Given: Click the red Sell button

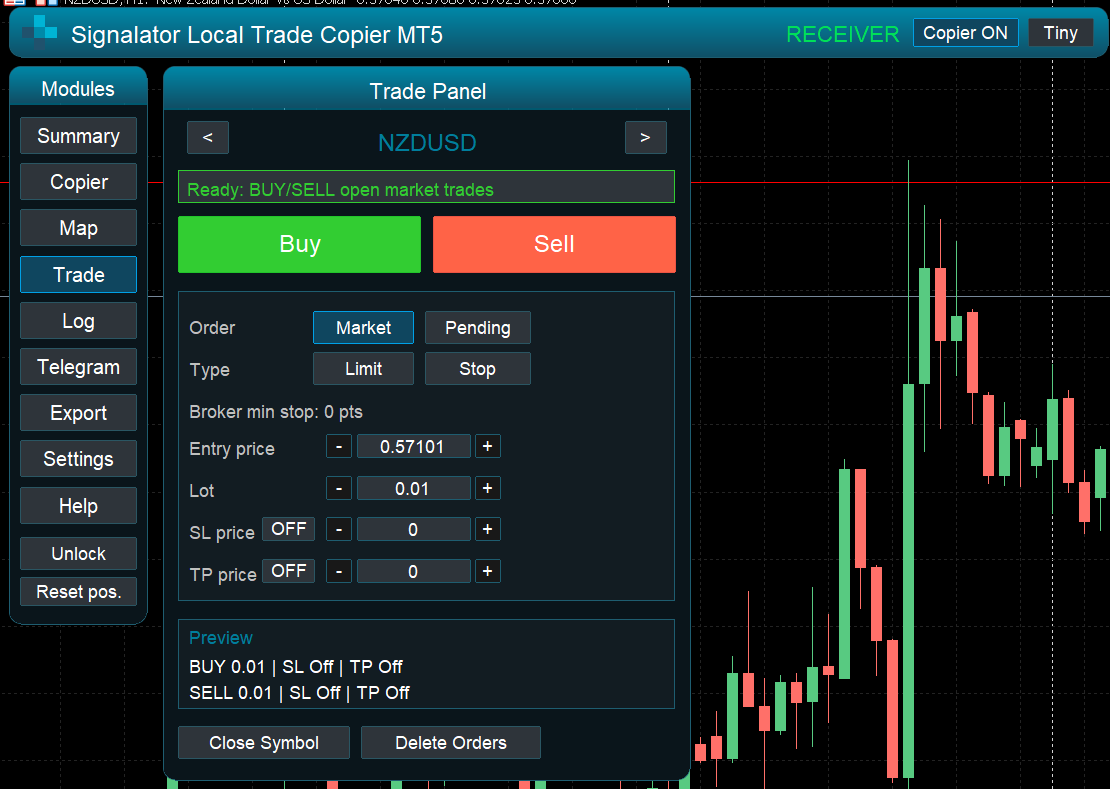Looking at the screenshot, I should click(x=554, y=244).
